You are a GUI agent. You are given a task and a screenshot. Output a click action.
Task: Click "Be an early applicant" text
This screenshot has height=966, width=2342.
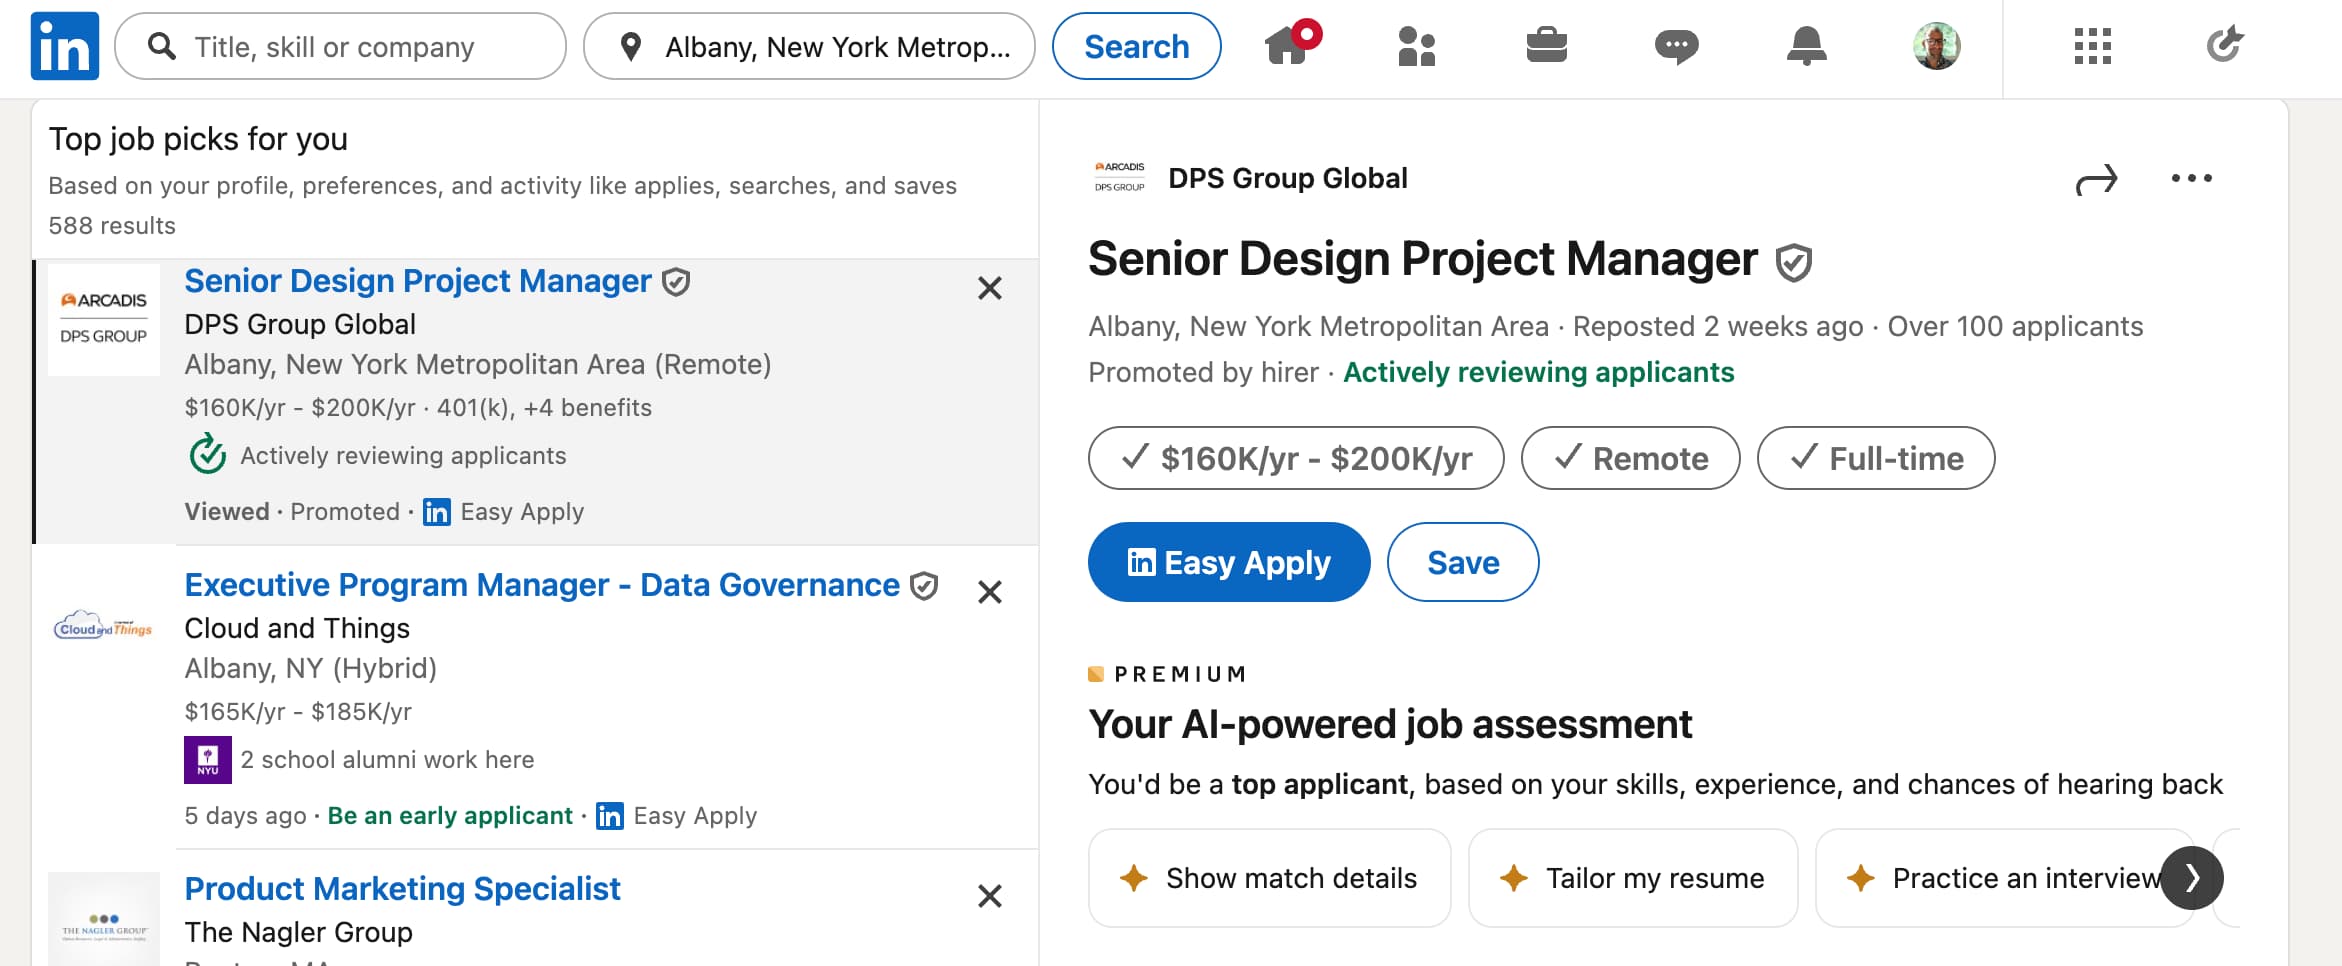[x=450, y=816]
